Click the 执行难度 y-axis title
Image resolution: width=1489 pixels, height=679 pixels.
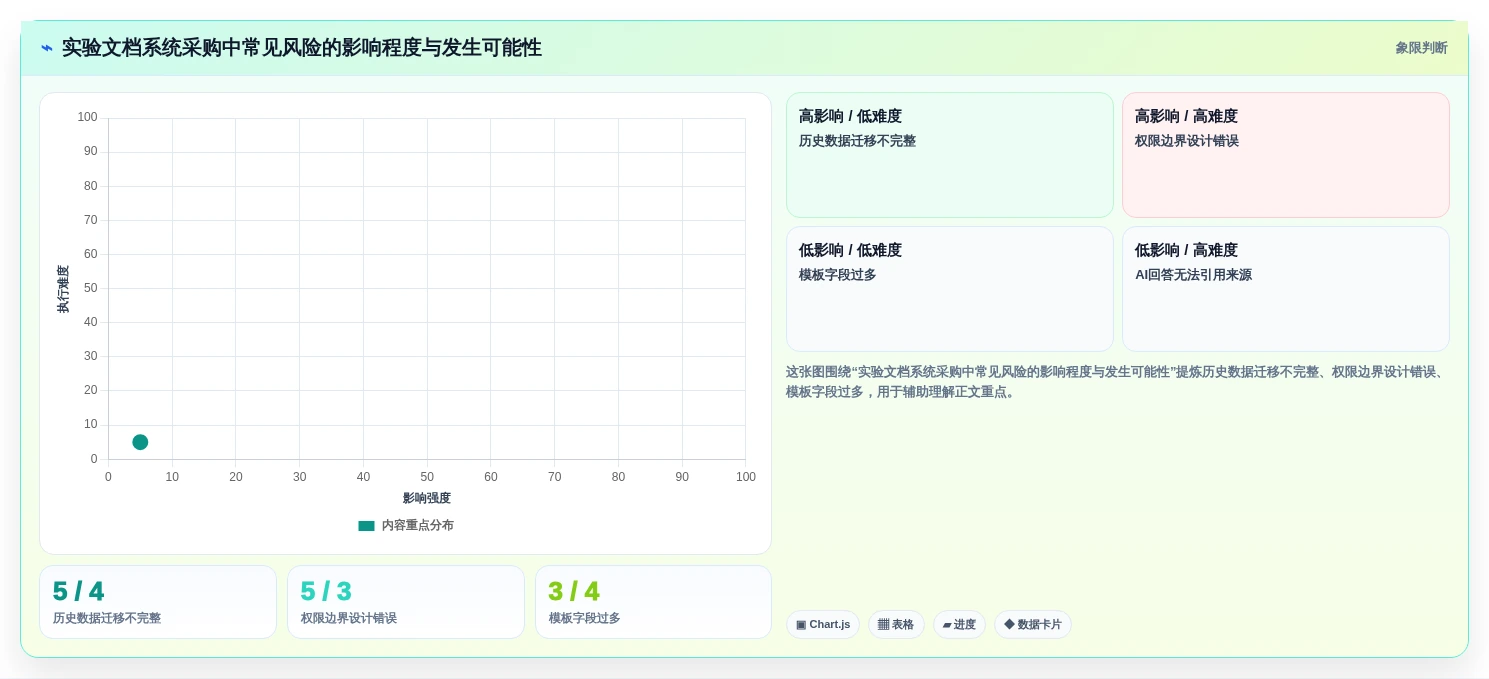(x=63, y=289)
